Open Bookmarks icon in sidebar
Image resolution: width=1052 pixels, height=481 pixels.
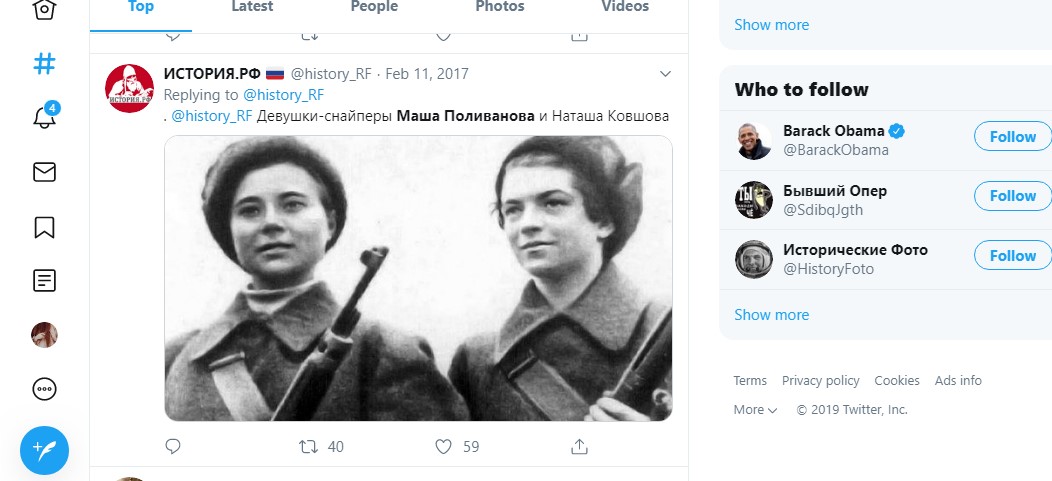tap(44, 227)
